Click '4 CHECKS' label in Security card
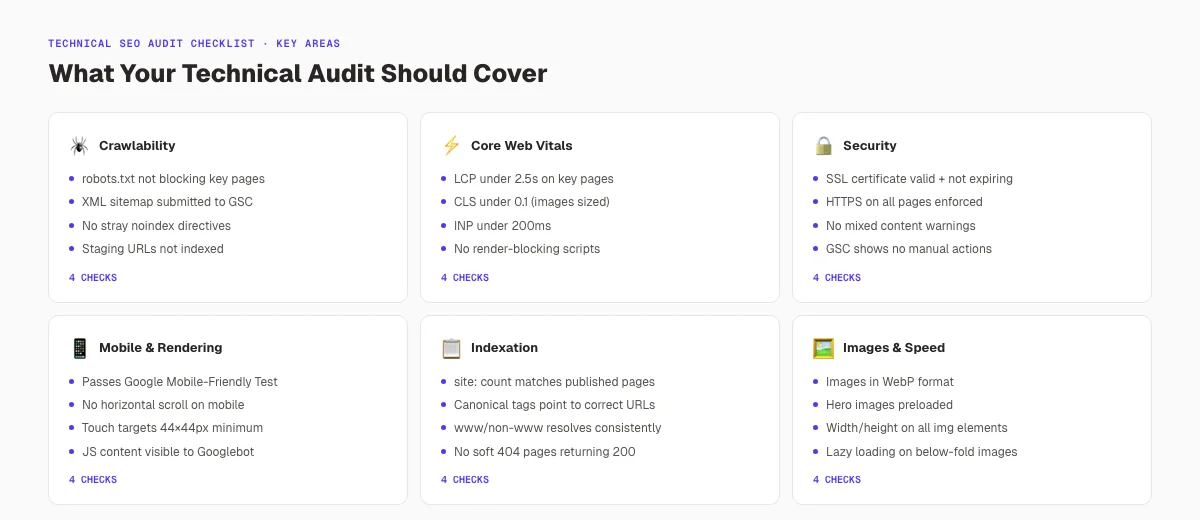The width and height of the screenshot is (1200, 520). pos(837,278)
